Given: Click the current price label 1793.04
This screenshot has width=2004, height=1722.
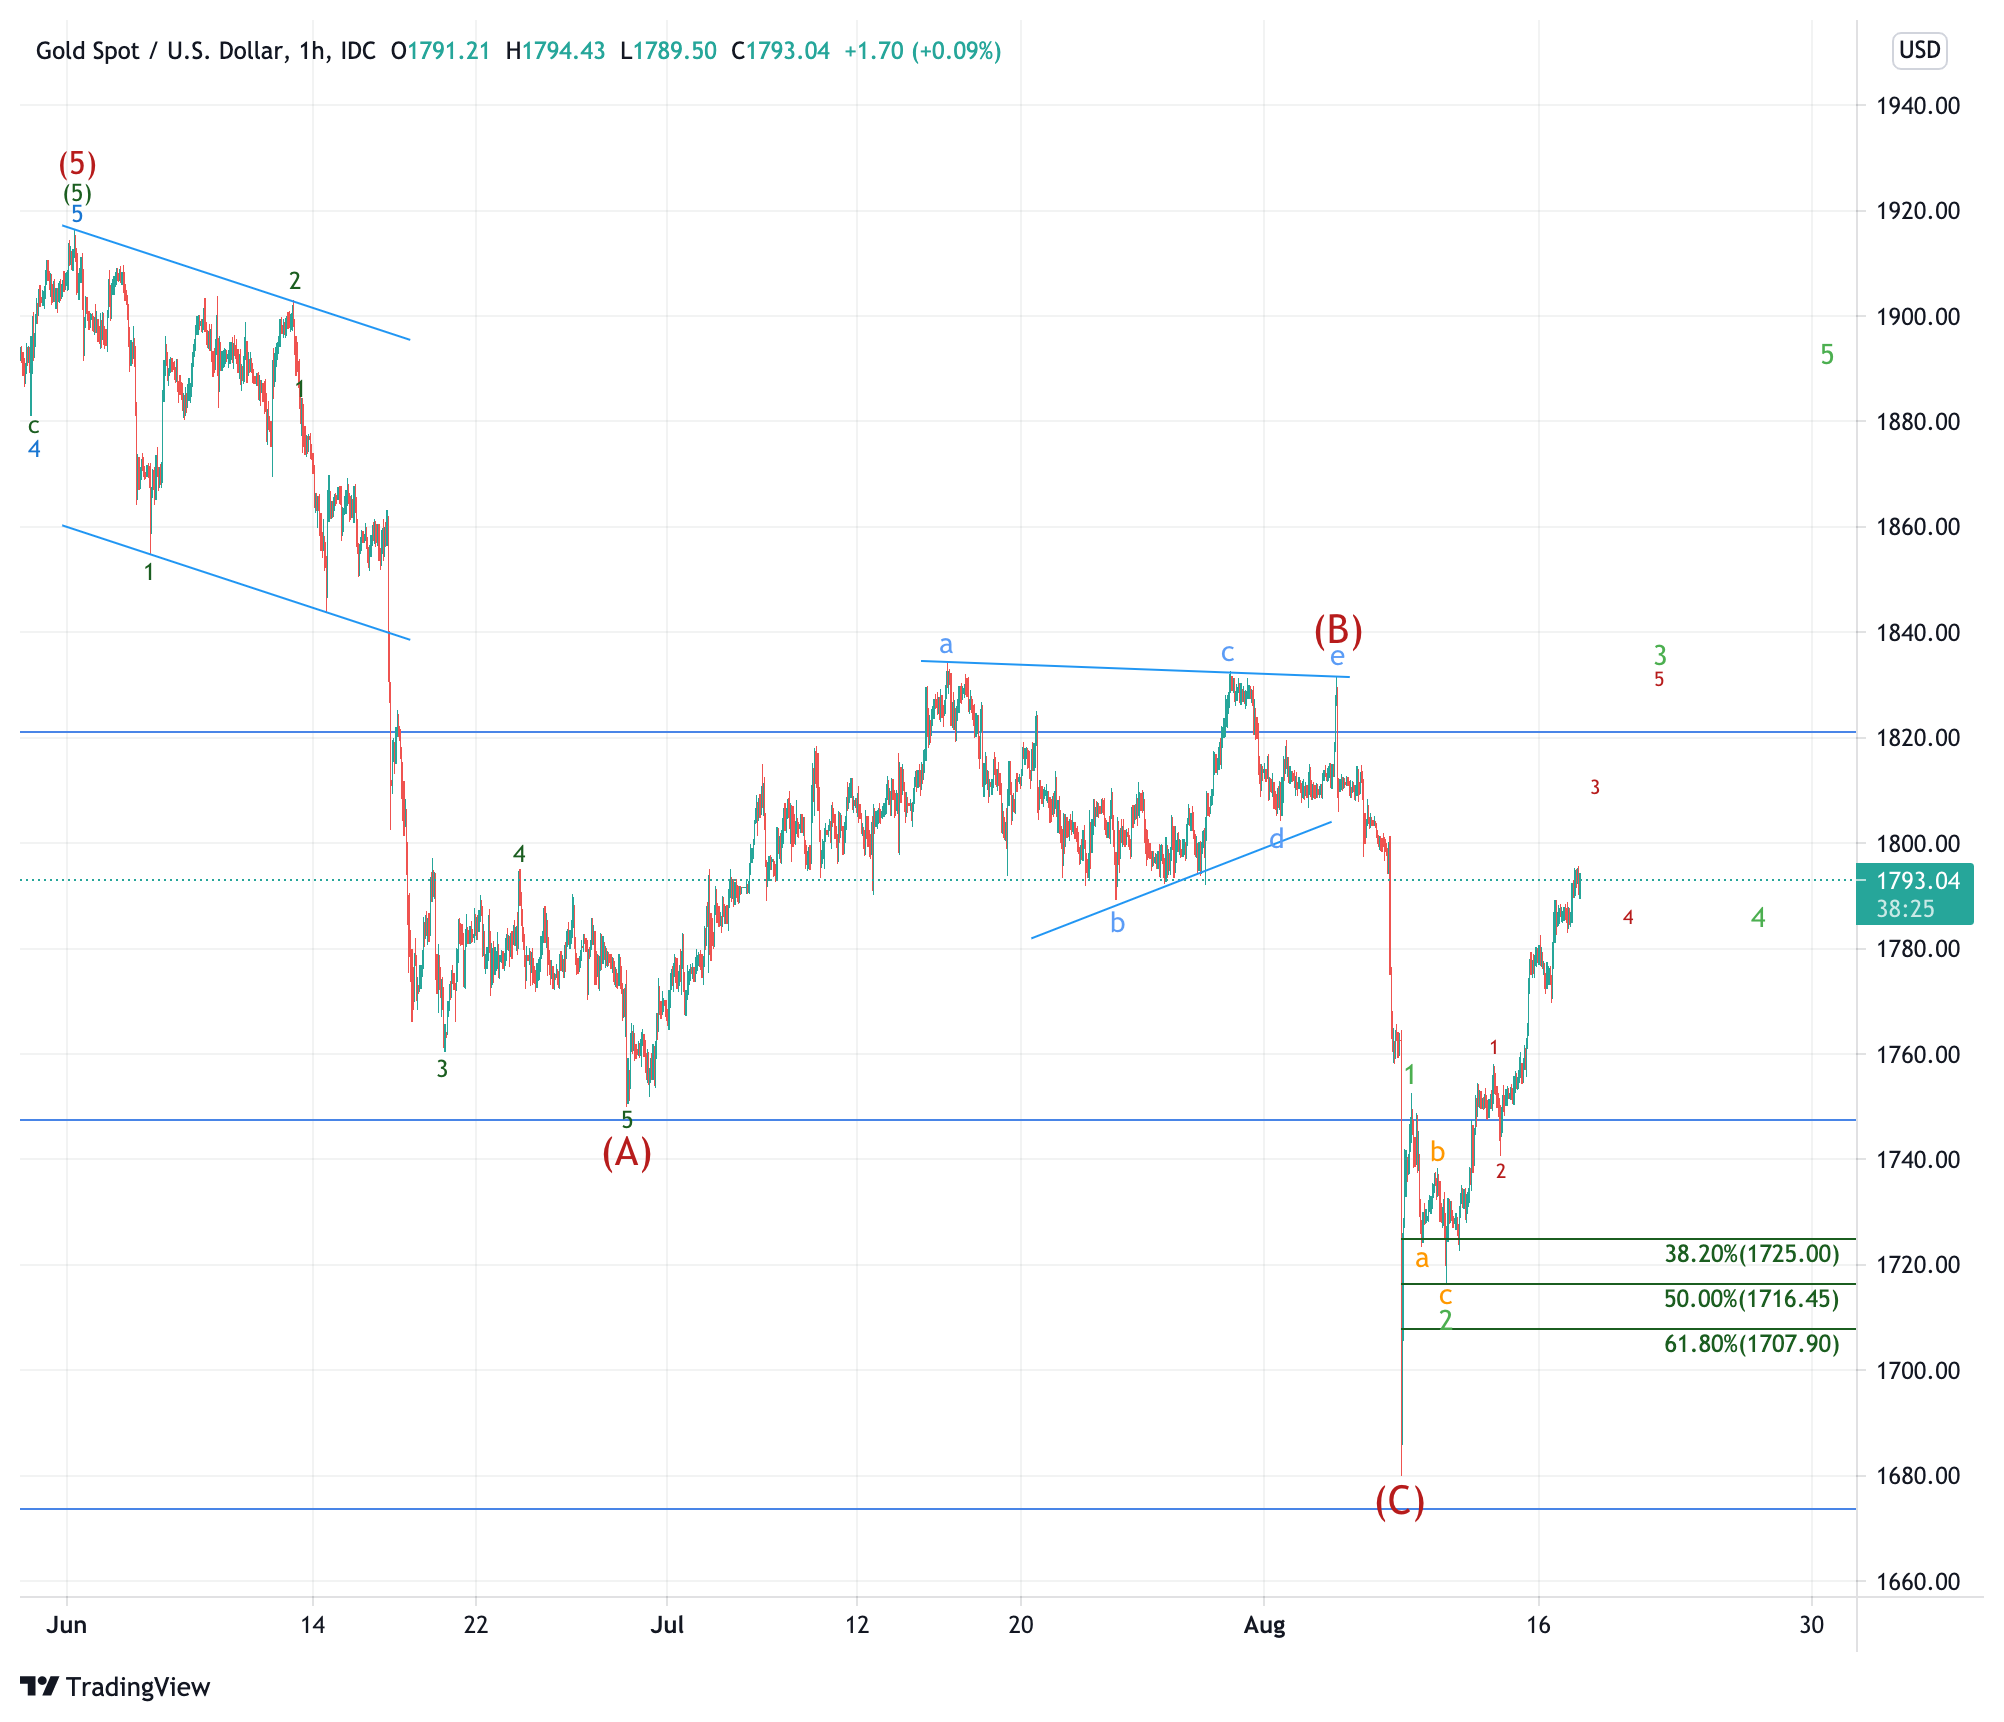Looking at the screenshot, I should pos(1917,881).
